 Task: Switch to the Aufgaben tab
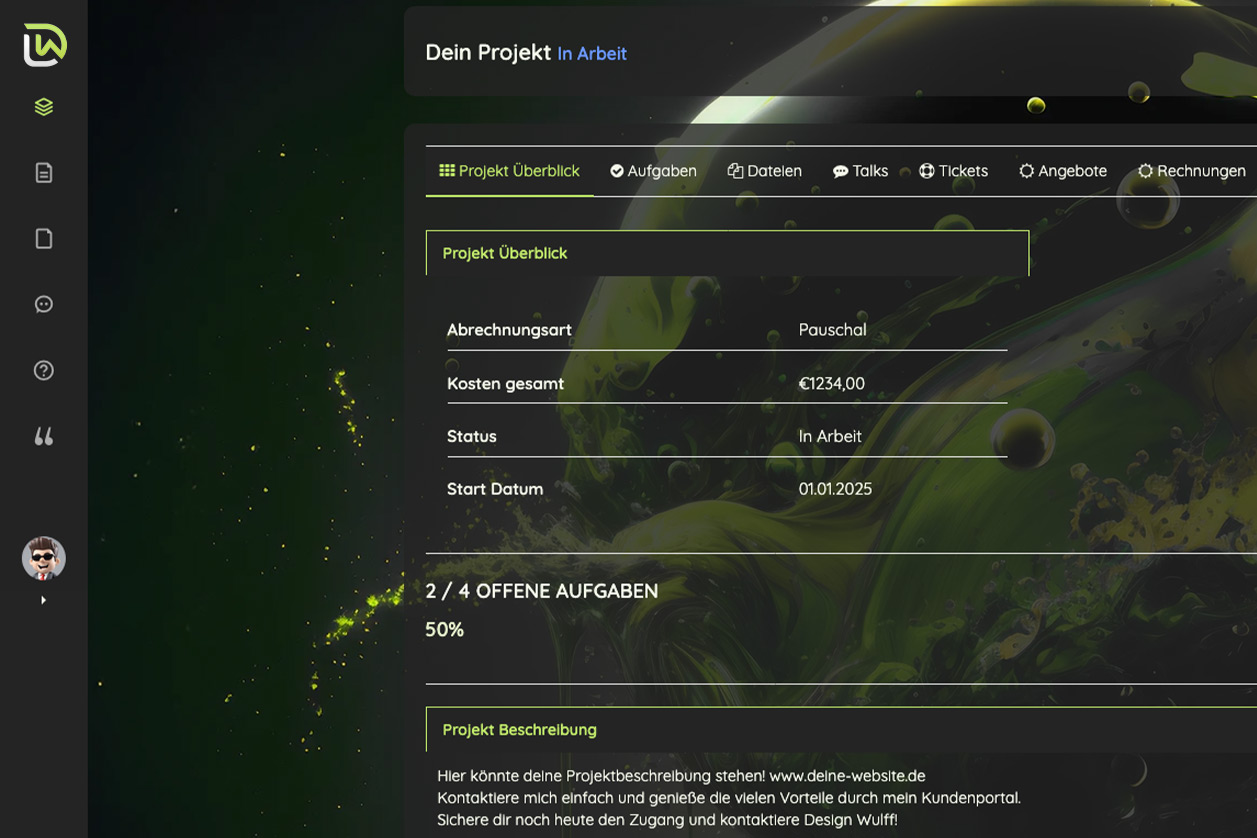pos(653,171)
